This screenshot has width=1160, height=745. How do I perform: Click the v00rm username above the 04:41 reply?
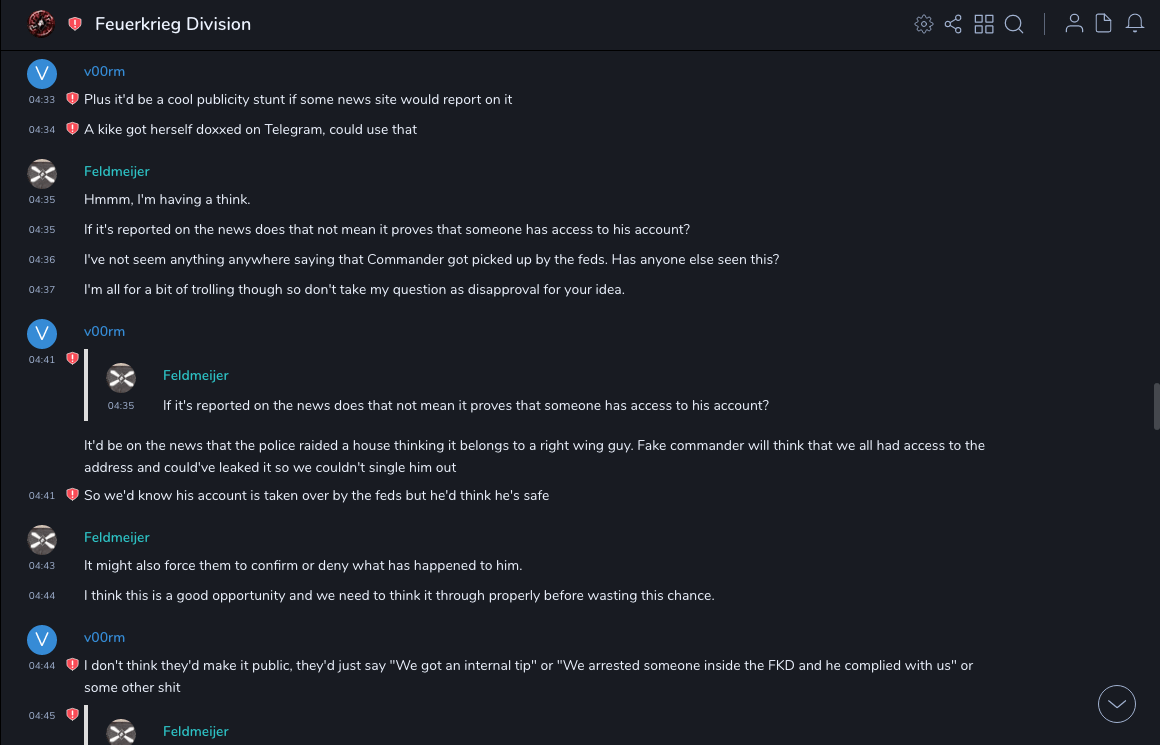pyautogui.click(x=104, y=331)
